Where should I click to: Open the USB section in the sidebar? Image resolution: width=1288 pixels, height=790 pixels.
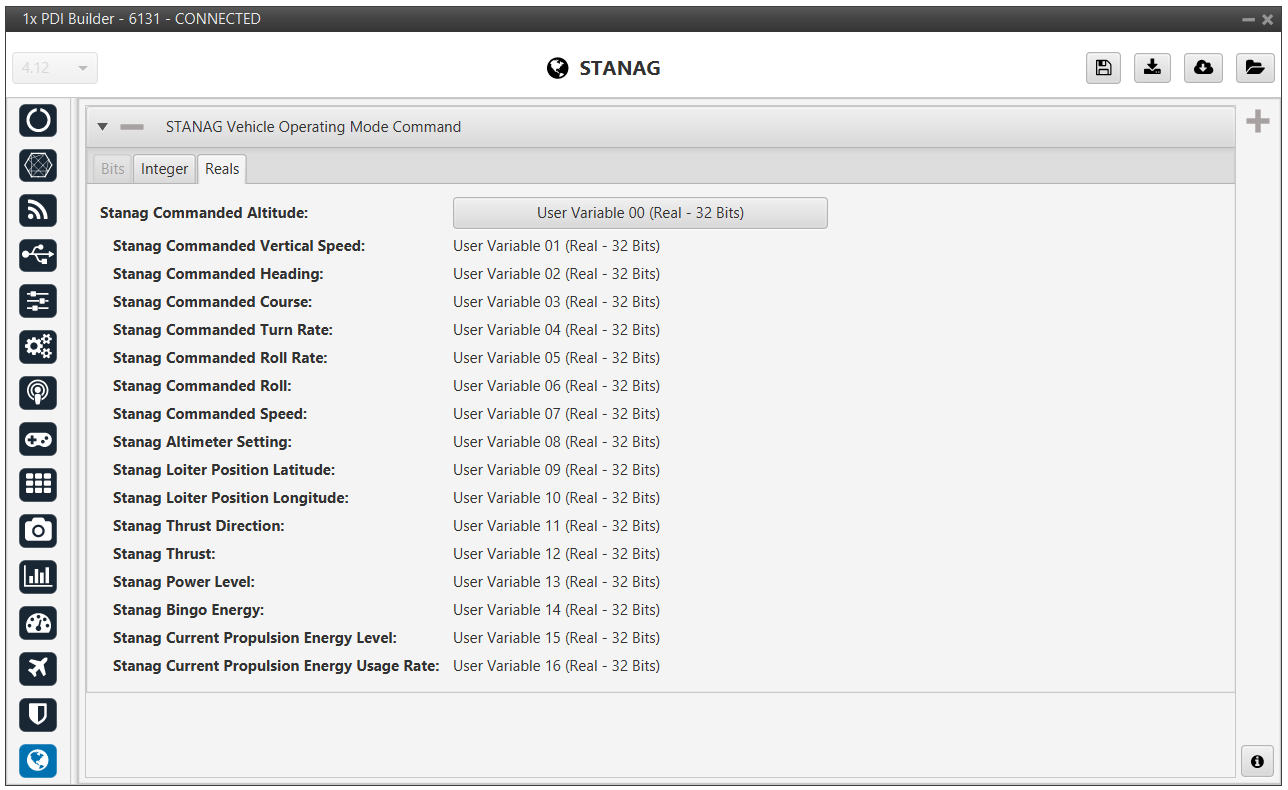(38, 255)
